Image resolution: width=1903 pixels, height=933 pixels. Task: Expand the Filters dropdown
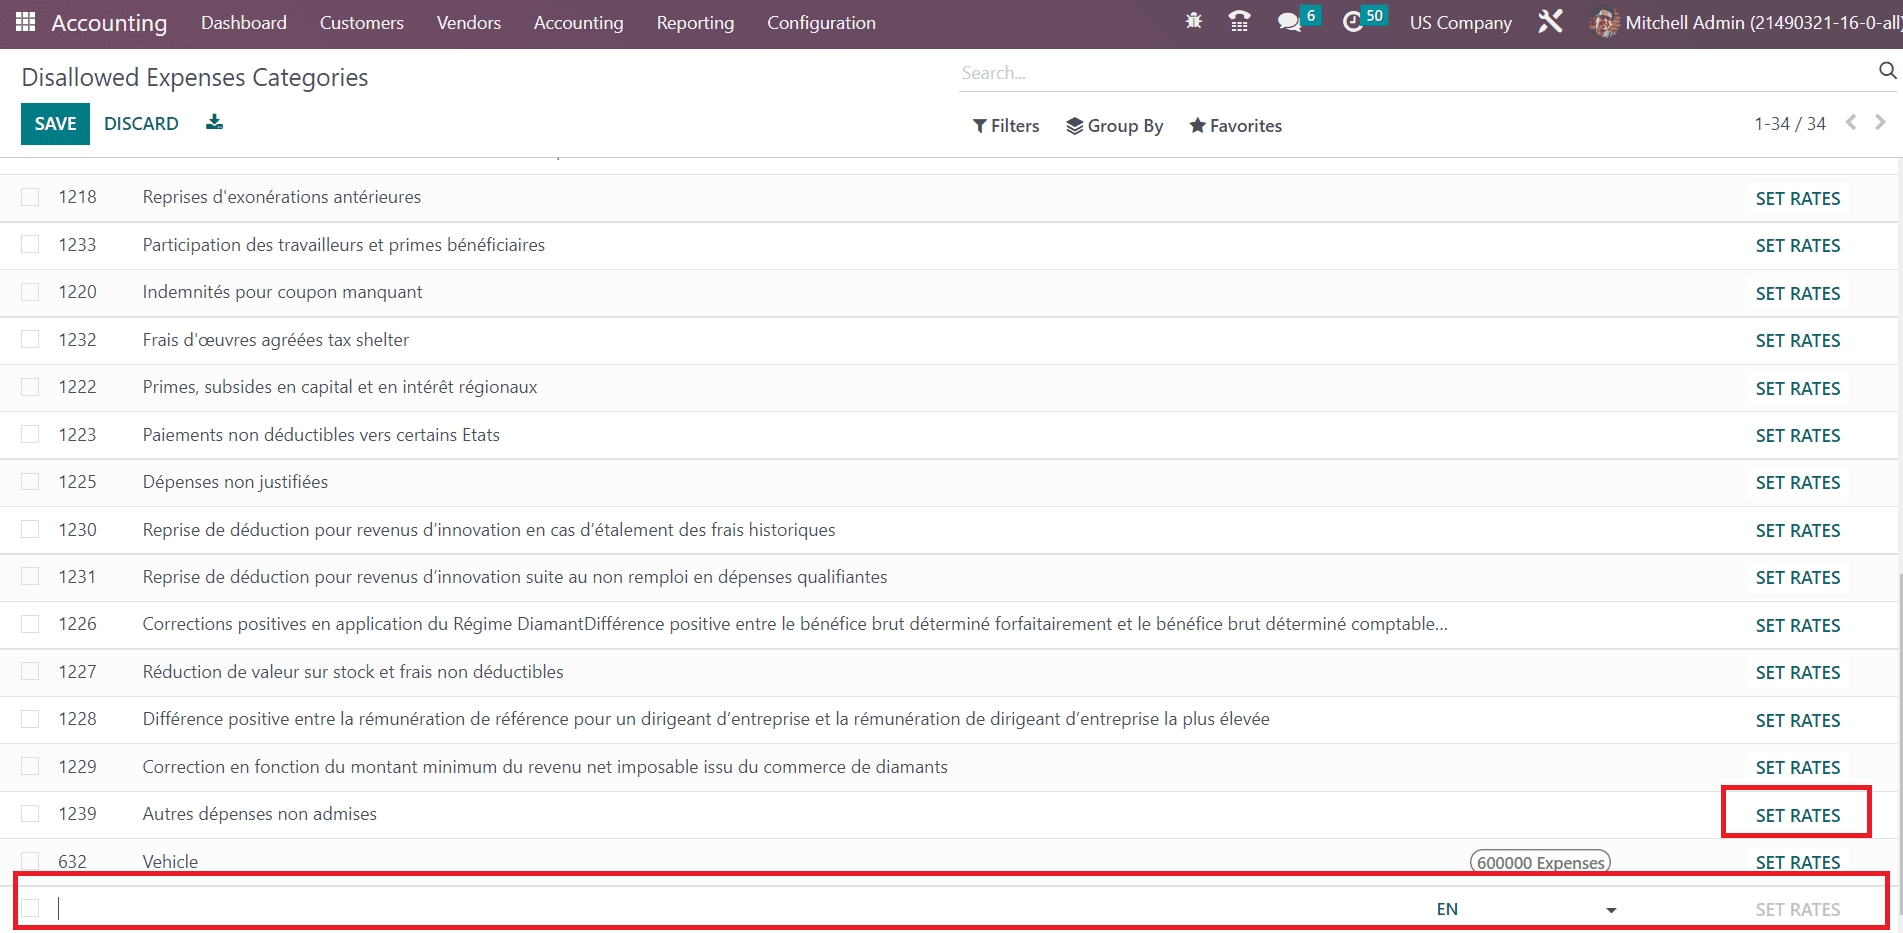tap(1006, 126)
